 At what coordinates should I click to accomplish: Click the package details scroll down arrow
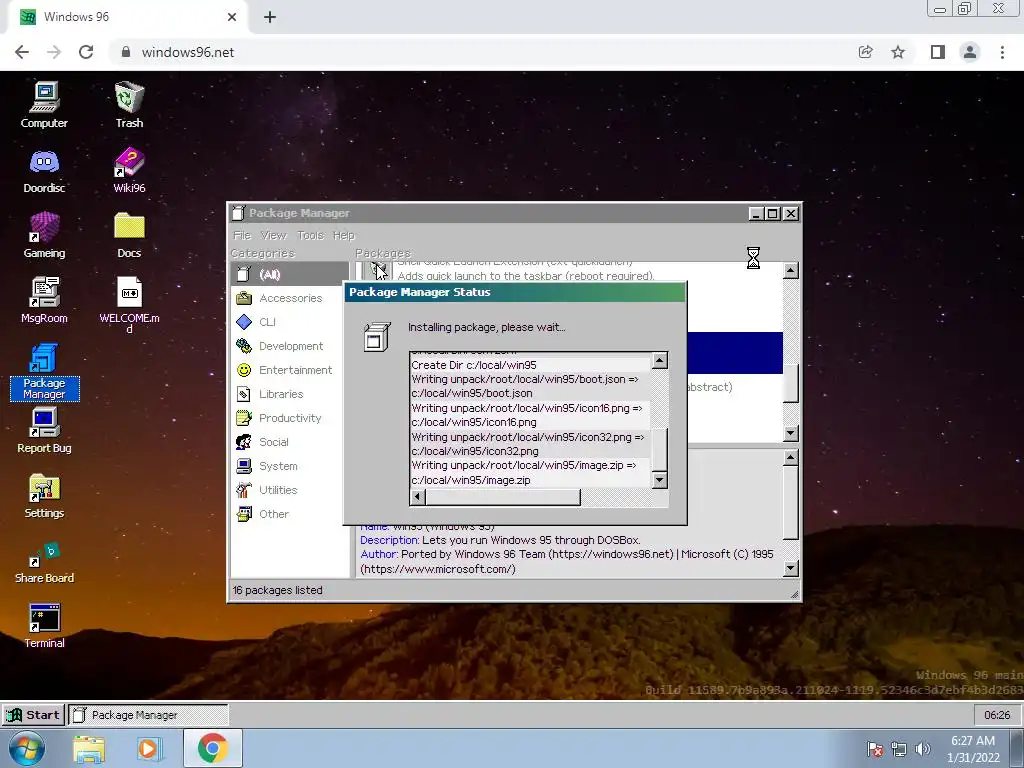click(791, 568)
